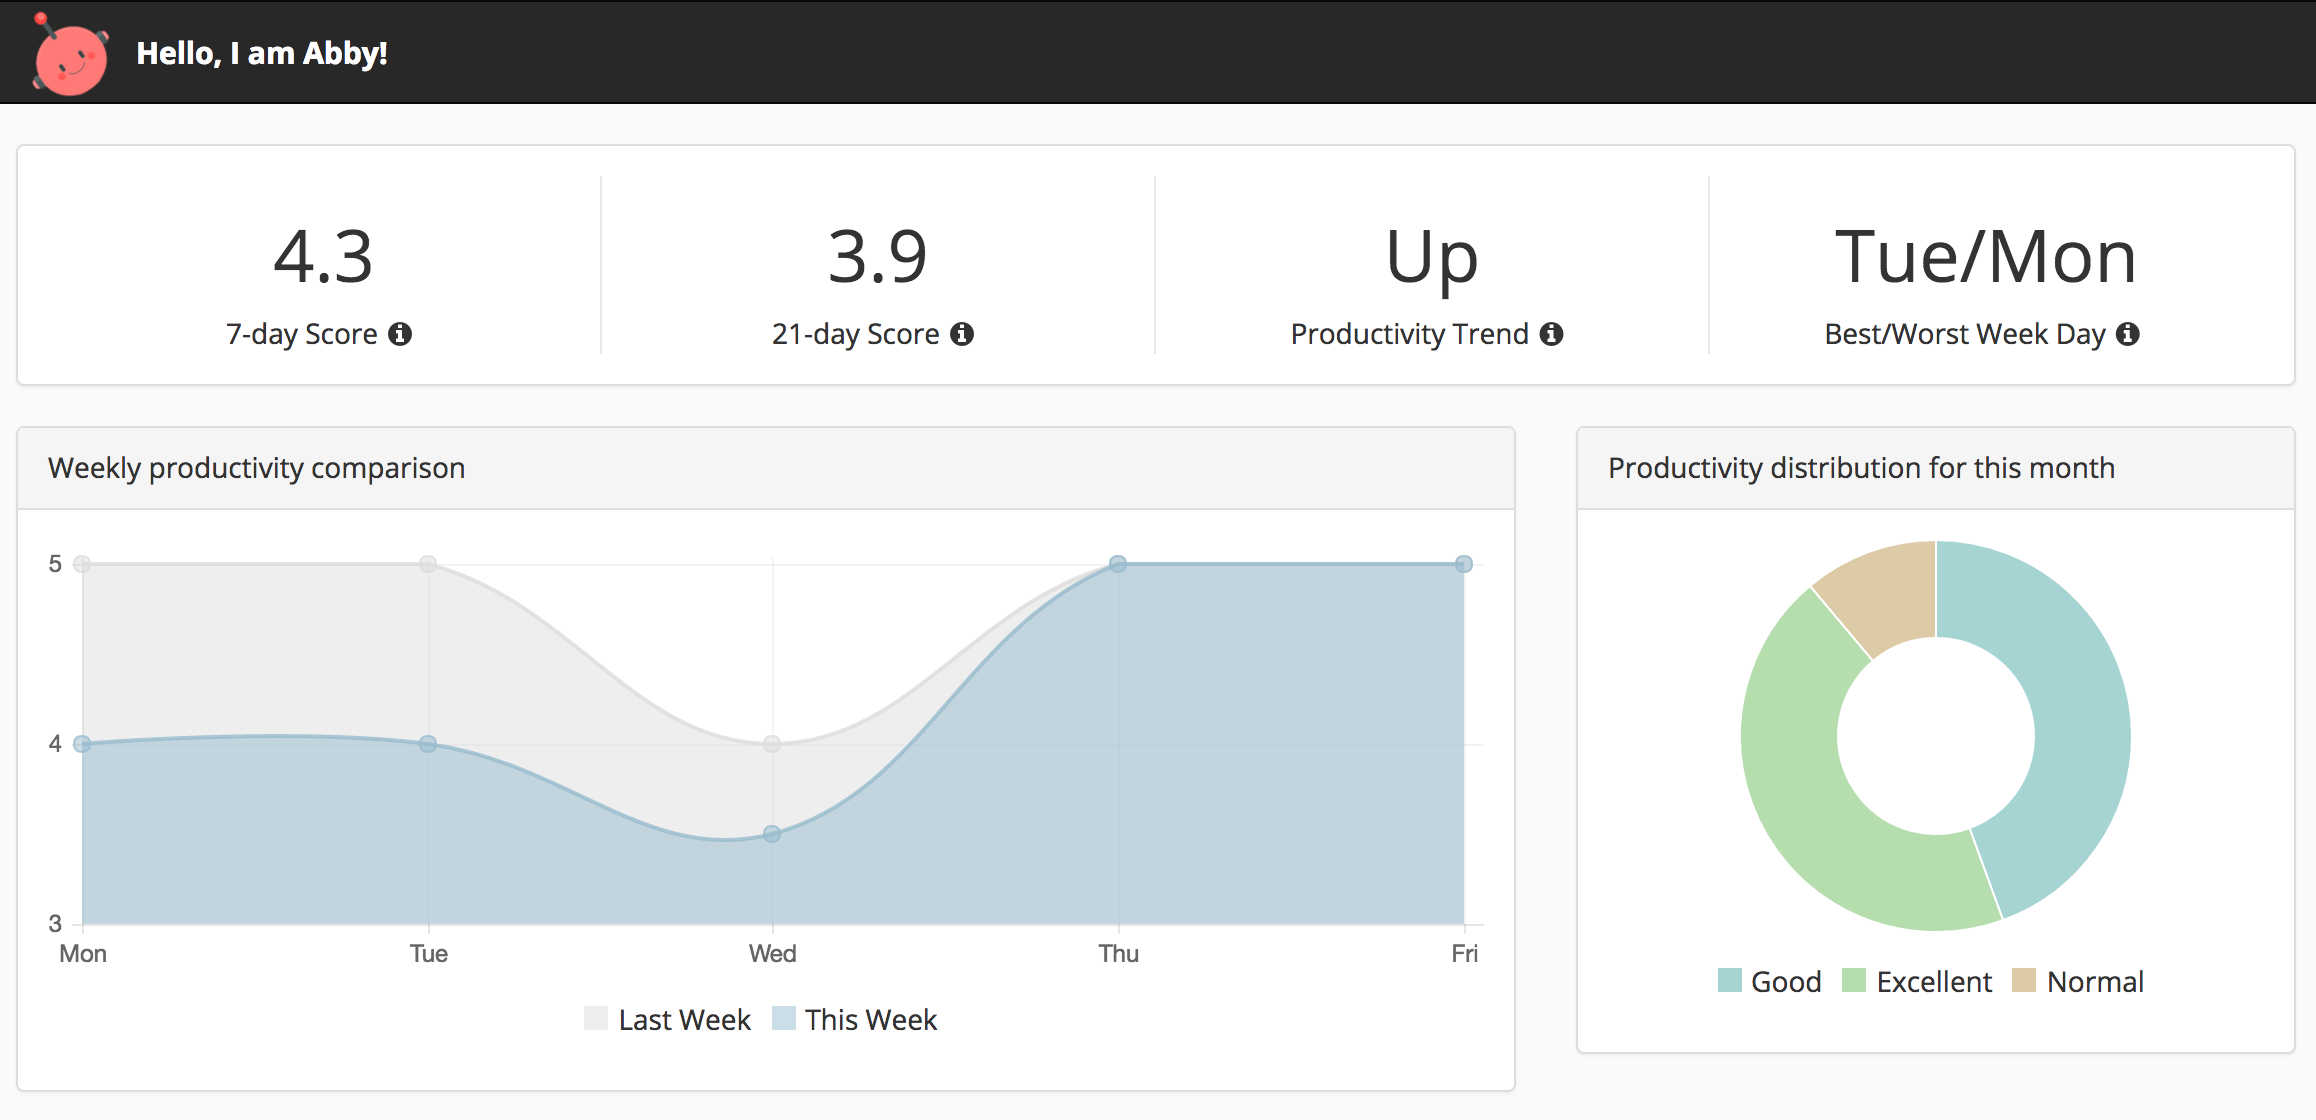The width and height of the screenshot is (2316, 1120).
Task: Toggle the Good legend item
Action: (x=1769, y=981)
